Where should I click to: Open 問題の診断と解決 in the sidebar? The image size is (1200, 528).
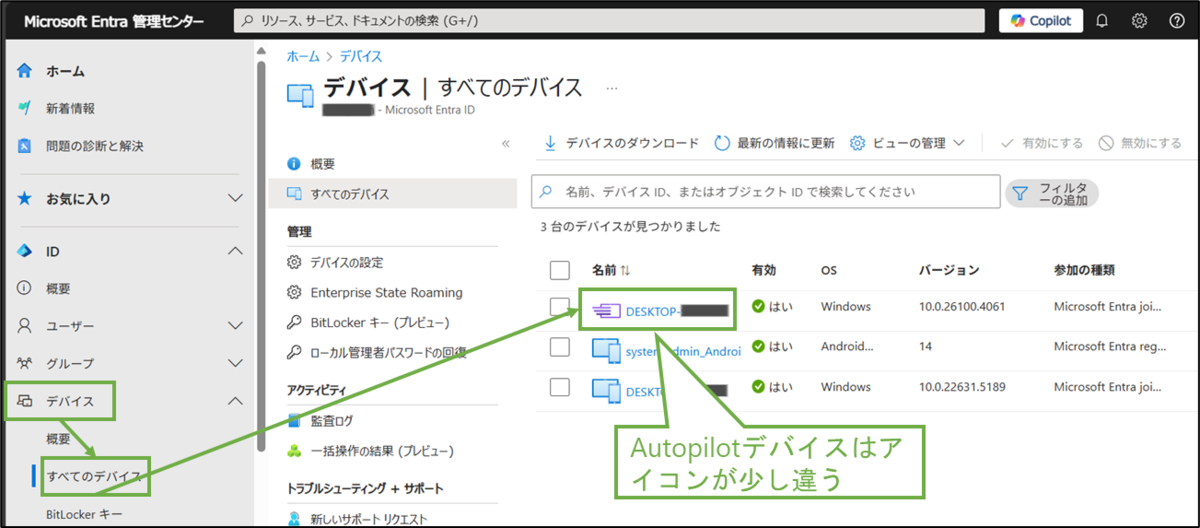pos(94,146)
